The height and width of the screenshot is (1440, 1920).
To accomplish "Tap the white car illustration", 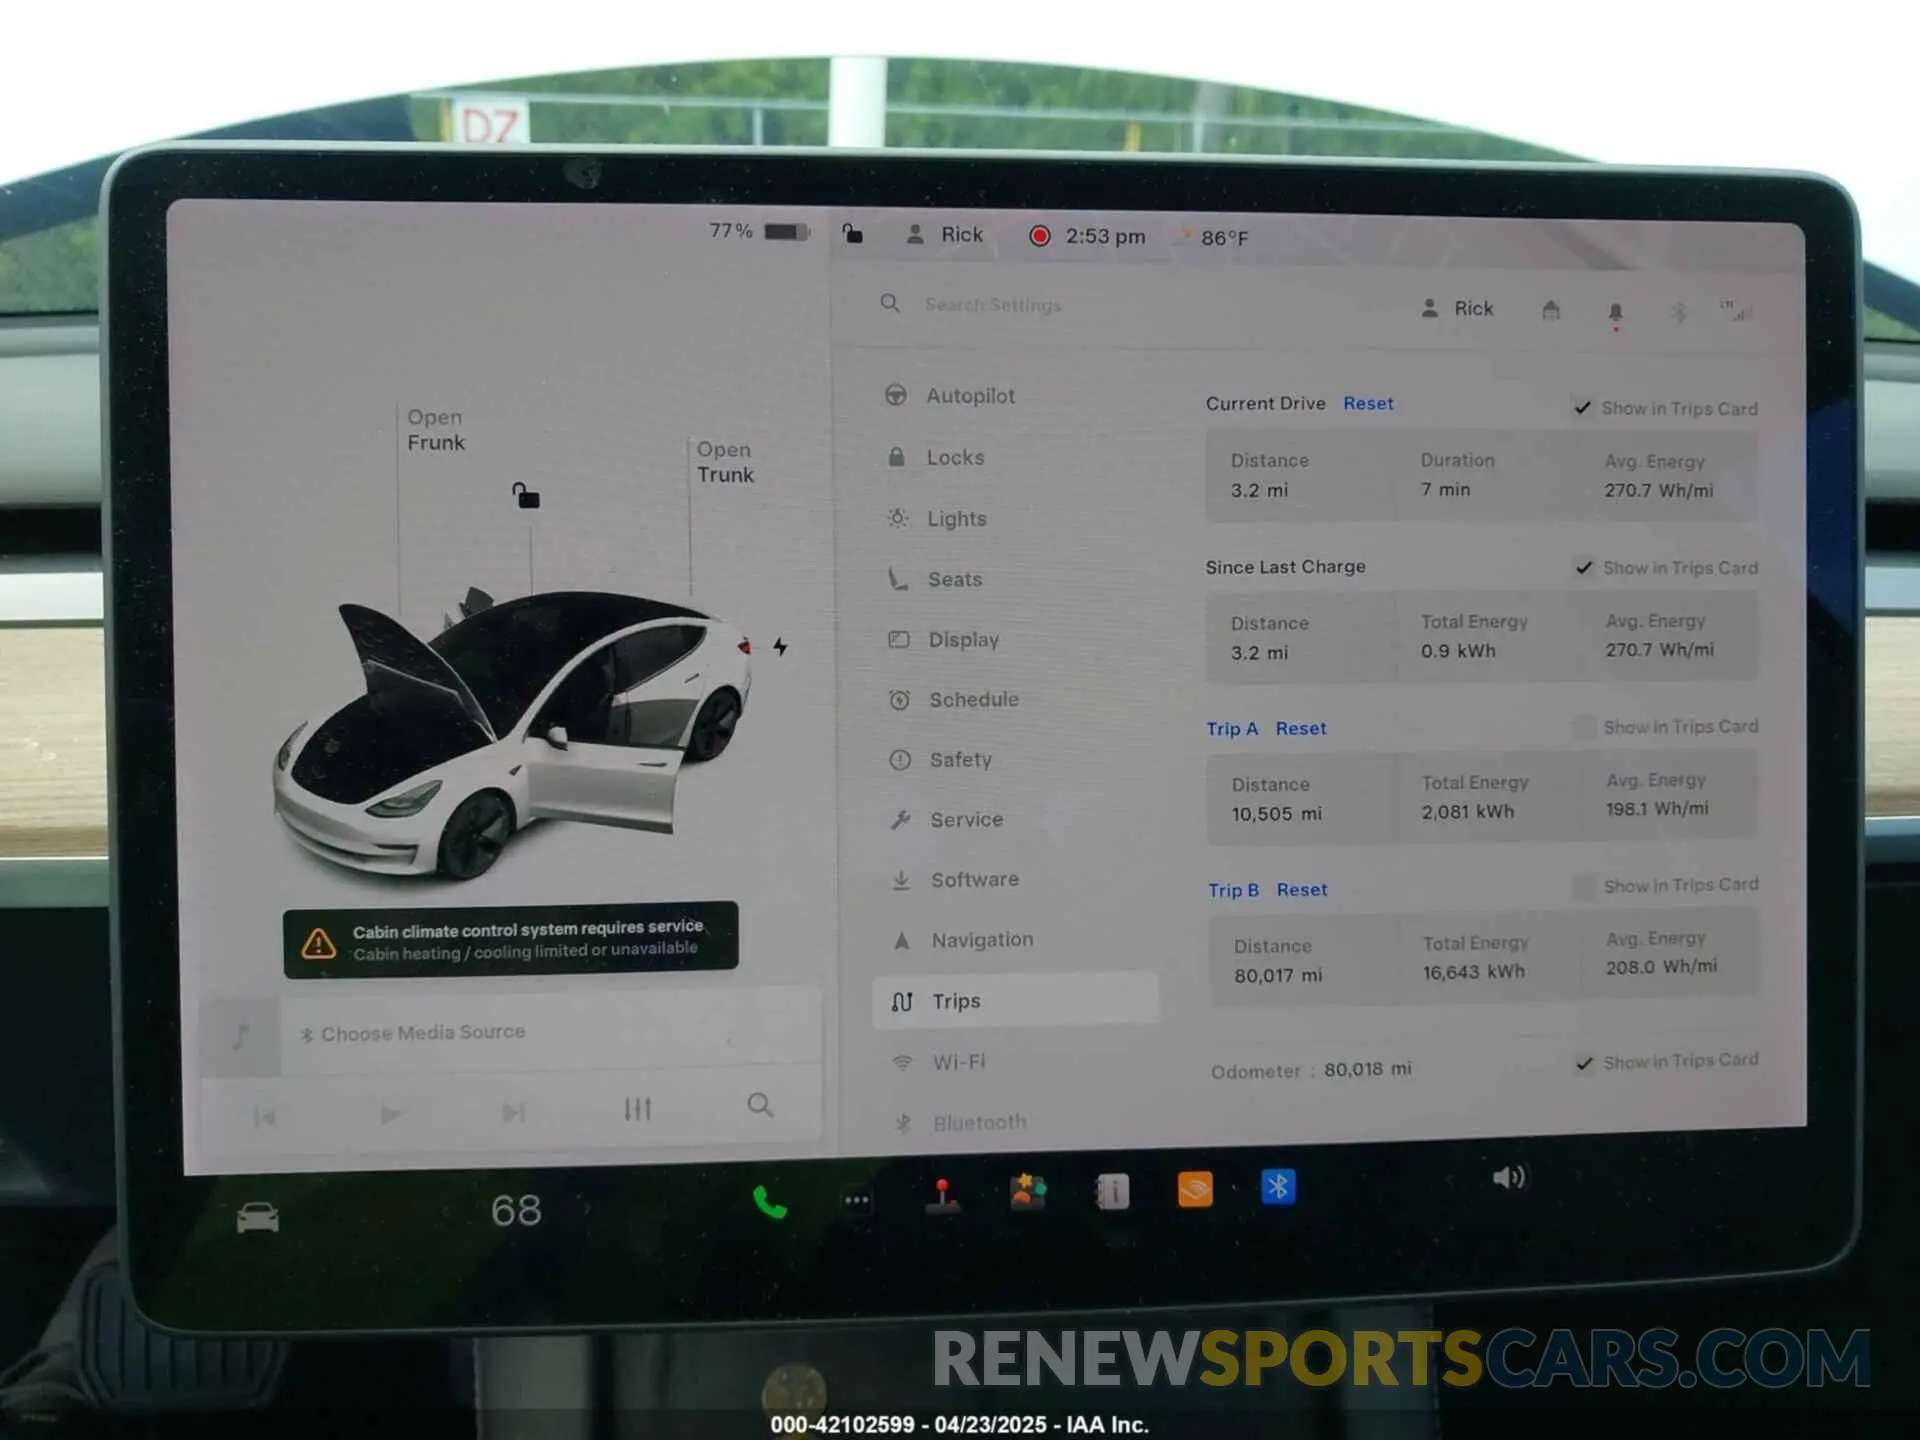I will (510, 735).
